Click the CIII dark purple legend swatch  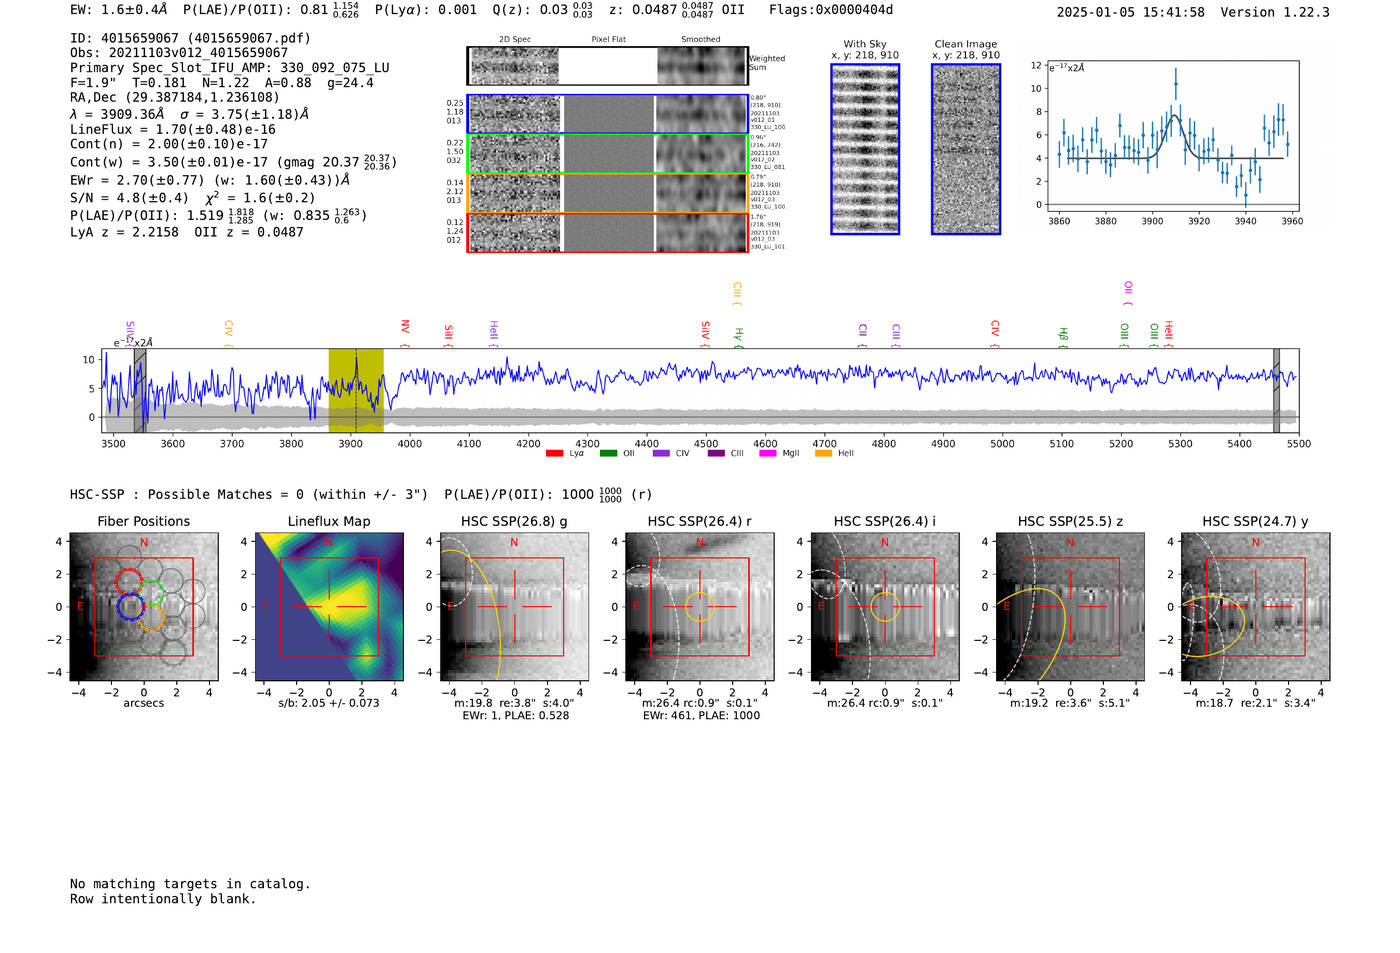[x=716, y=454]
